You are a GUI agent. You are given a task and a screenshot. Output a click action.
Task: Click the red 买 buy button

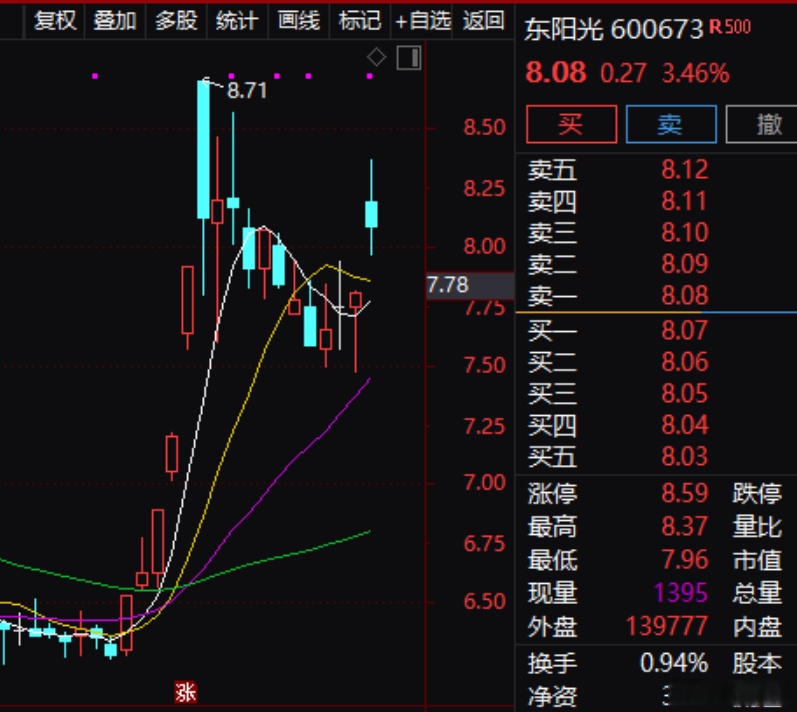tap(571, 124)
